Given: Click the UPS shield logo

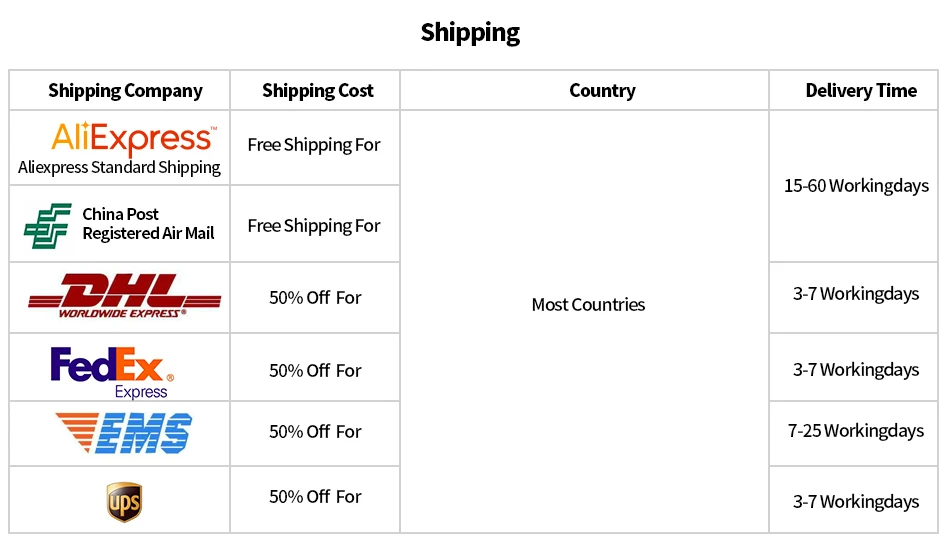Looking at the screenshot, I should [124, 501].
